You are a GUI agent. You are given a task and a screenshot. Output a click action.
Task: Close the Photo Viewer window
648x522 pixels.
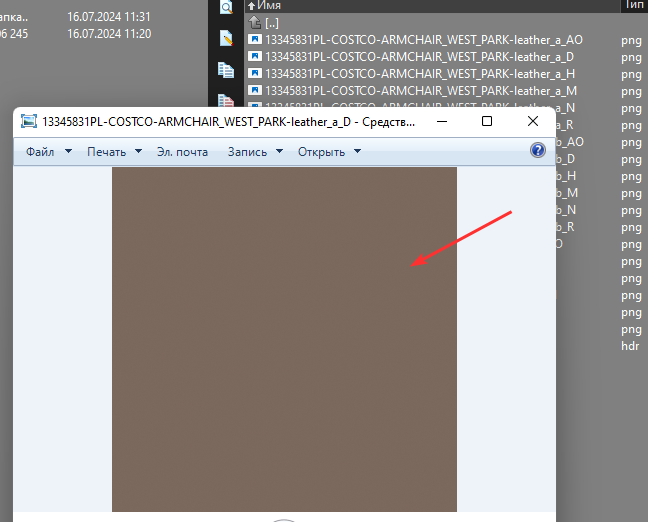pos(533,122)
